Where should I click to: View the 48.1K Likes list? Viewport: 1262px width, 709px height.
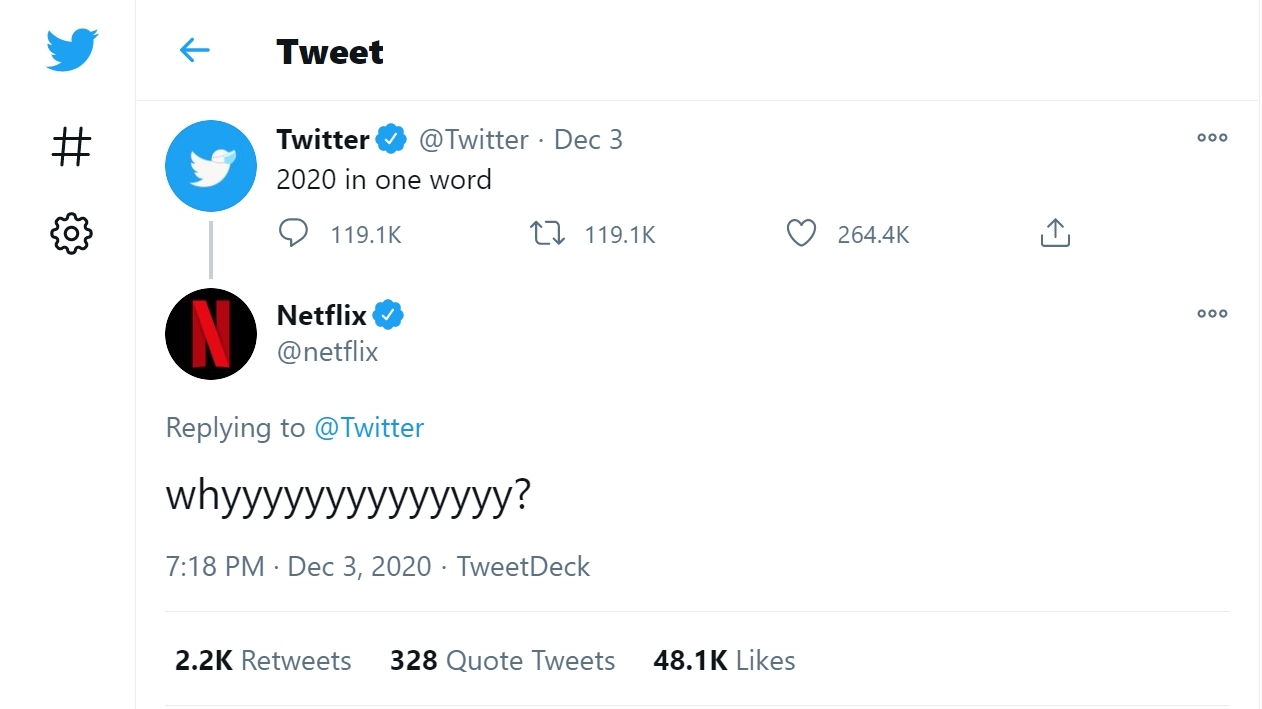pyautogui.click(x=724, y=661)
